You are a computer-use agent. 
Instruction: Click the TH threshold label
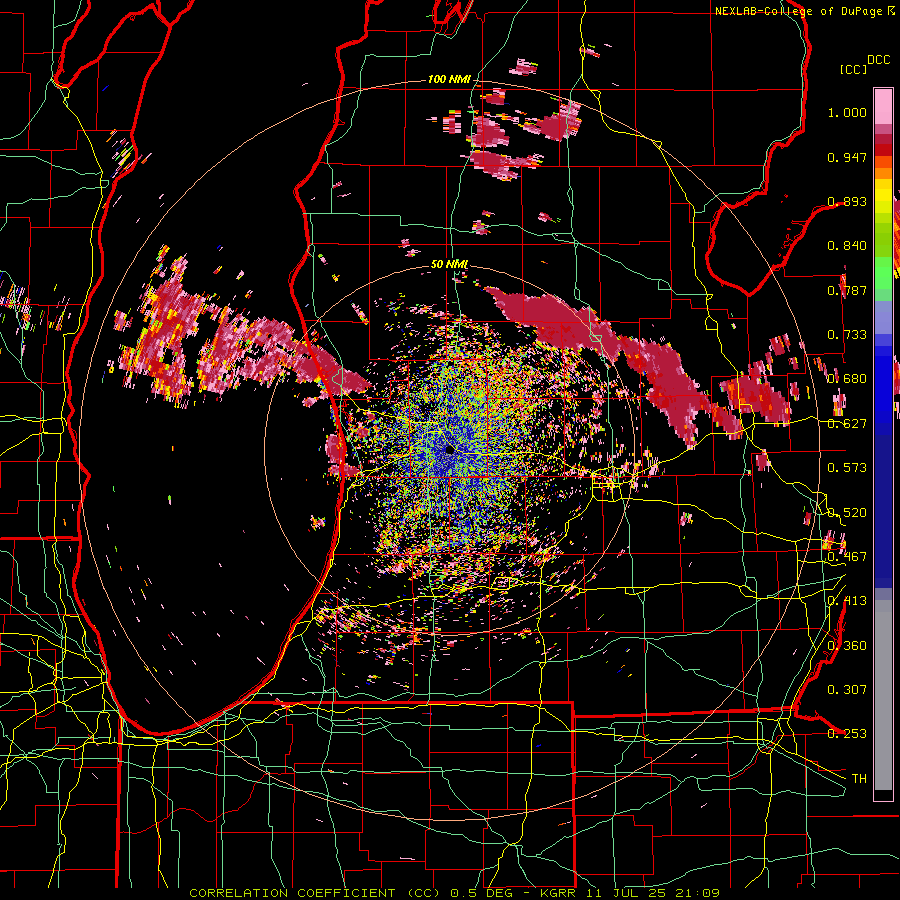tap(859, 779)
